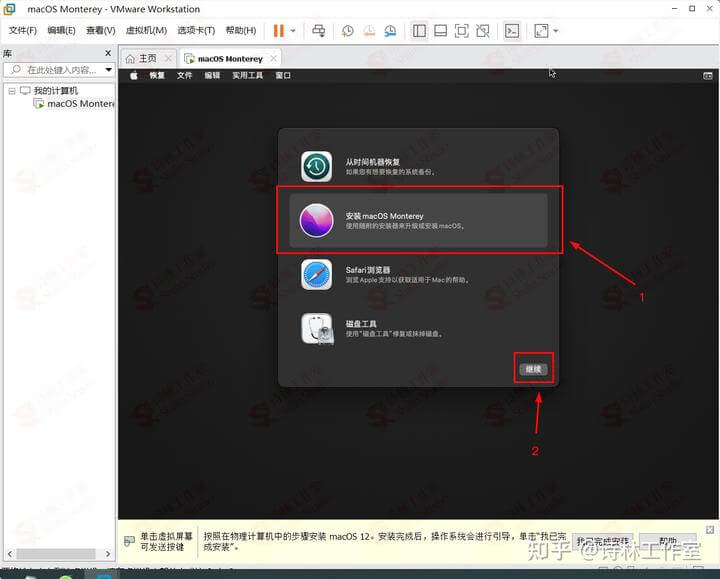Click the library horizontal scrollbar thumb

[x=56, y=554]
